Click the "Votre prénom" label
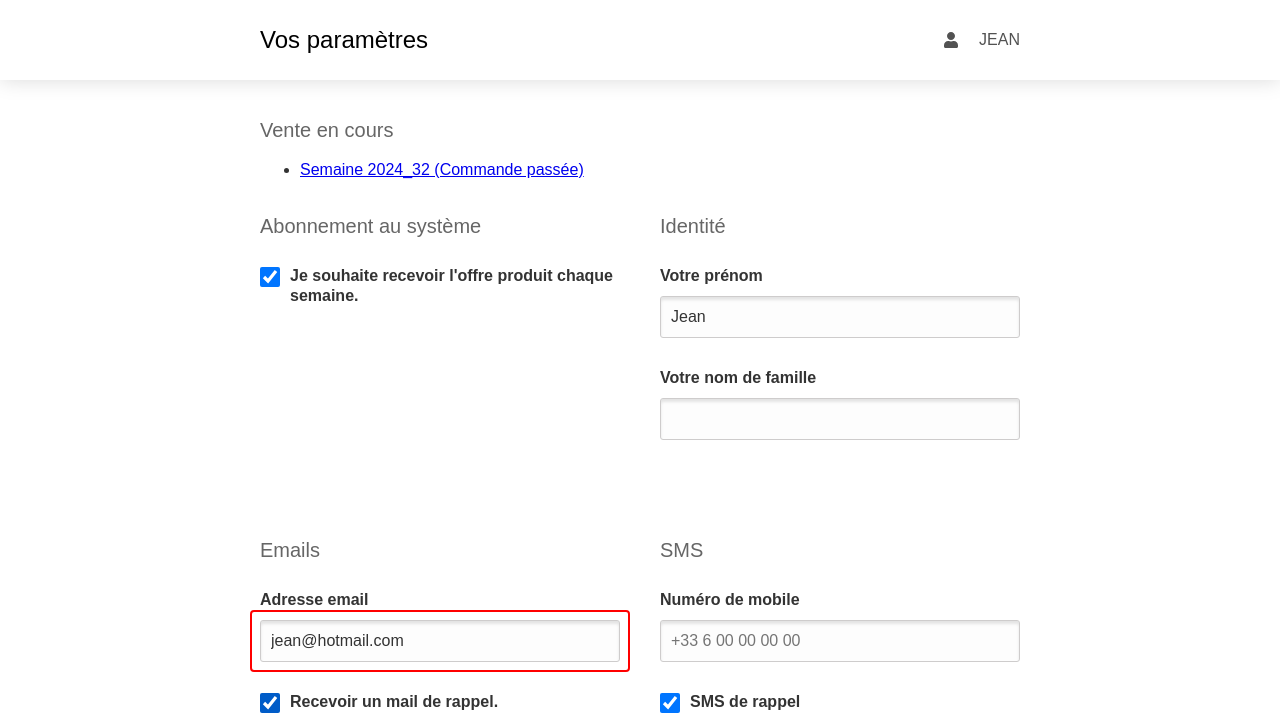 coord(711,276)
